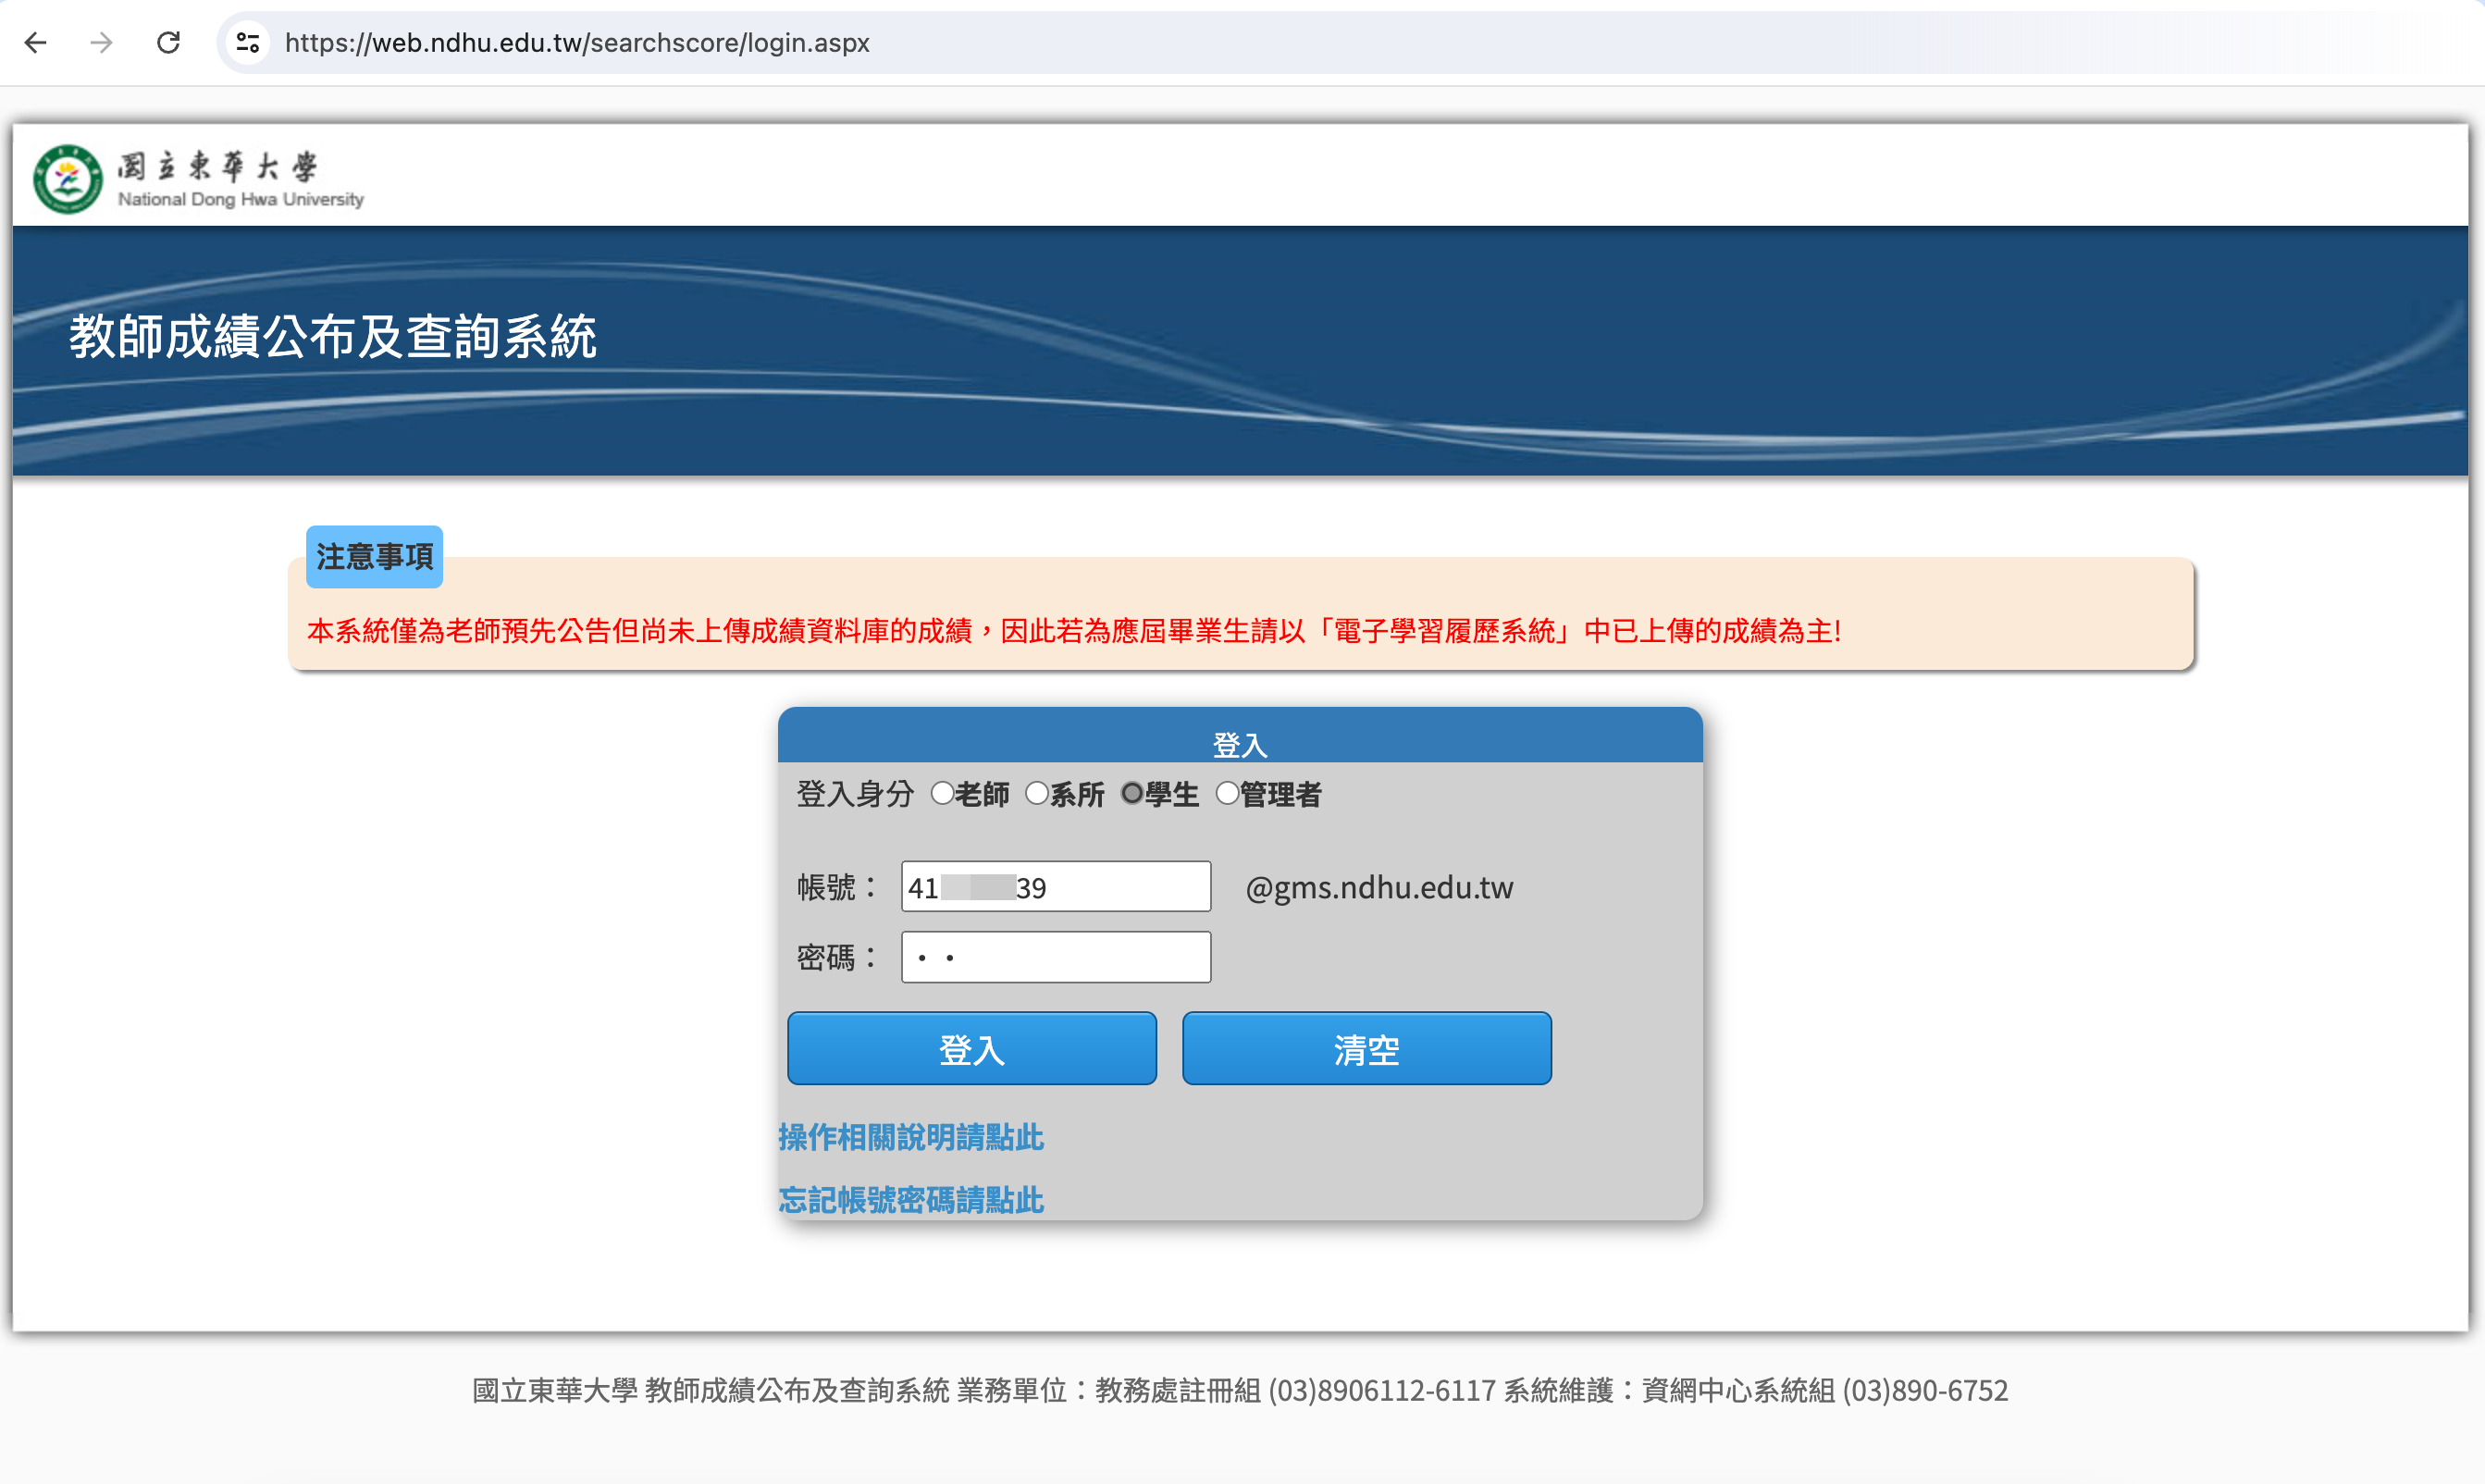Viewport: 2485px width, 1484px height.
Task: Select the 管理者 login identity radio button
Action: pos(1227,794)
